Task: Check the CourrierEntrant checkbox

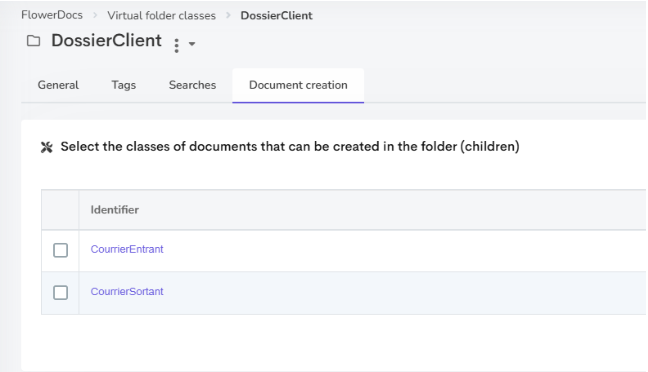Action: point(60,250)
